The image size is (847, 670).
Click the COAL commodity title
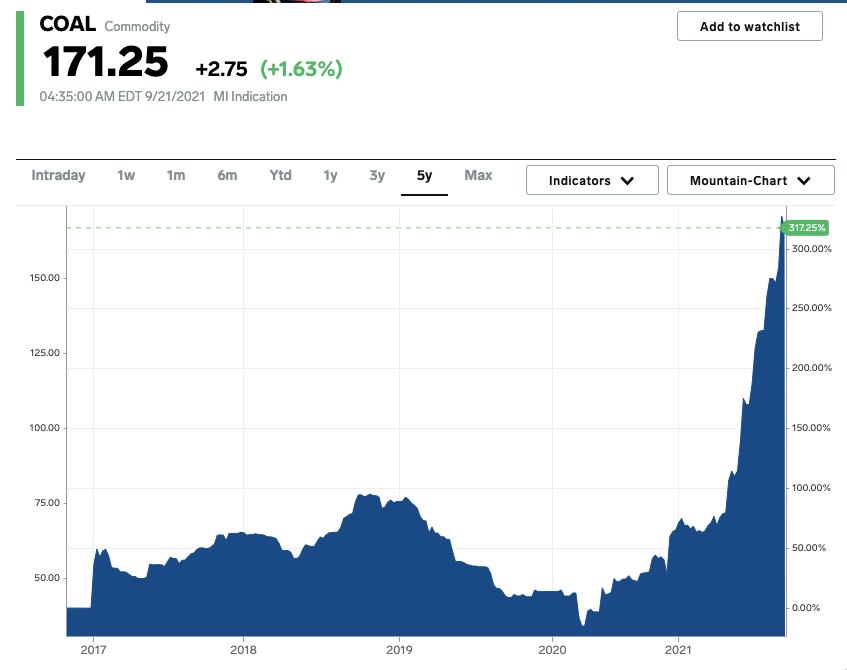tap(67, 25)
